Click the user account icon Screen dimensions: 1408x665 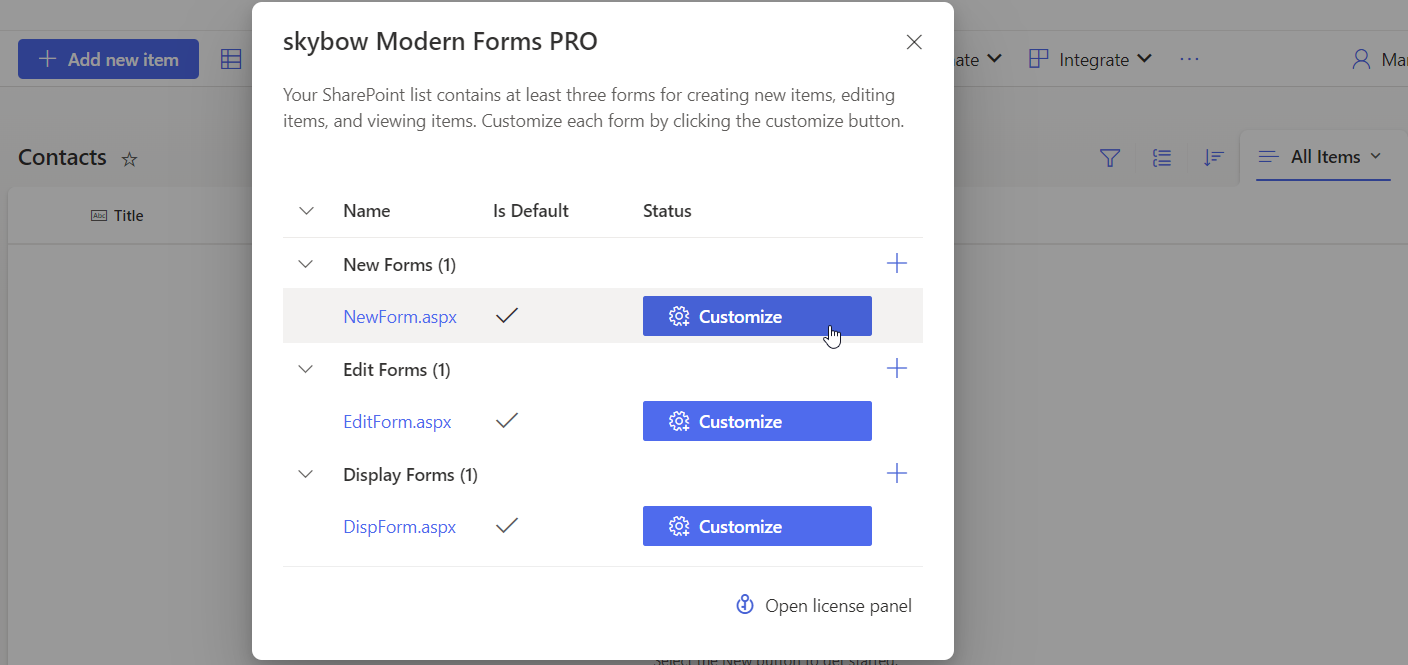point(1360,59)
